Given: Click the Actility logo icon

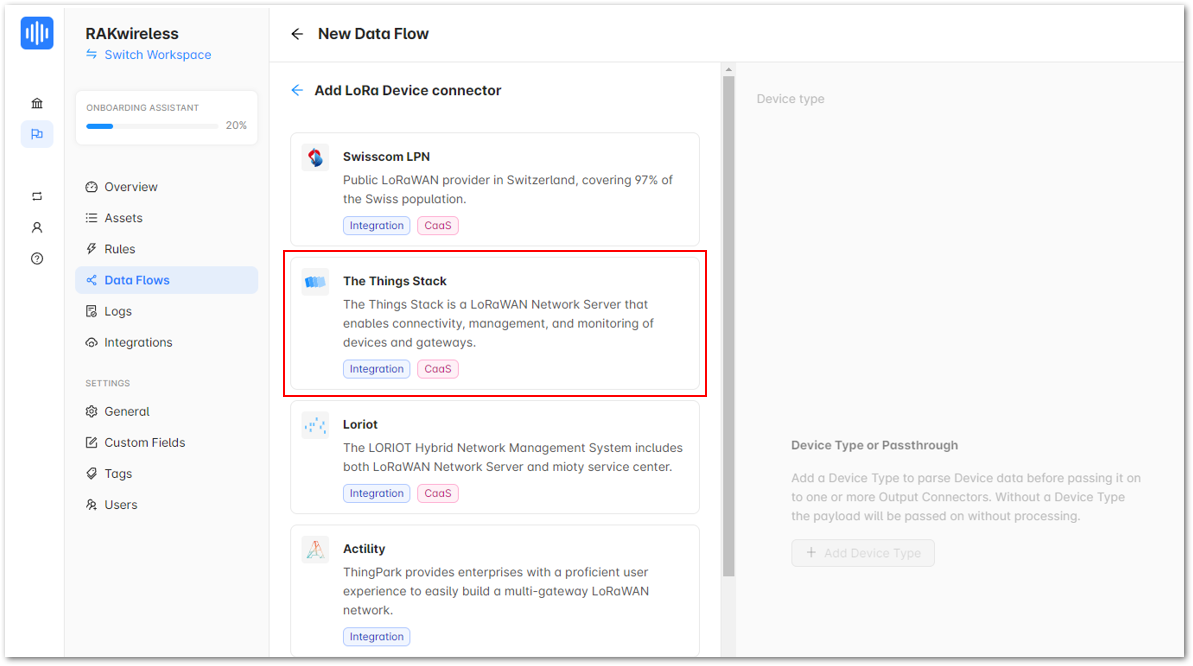Looking at the screenshot, I should (x=315, y=550).
